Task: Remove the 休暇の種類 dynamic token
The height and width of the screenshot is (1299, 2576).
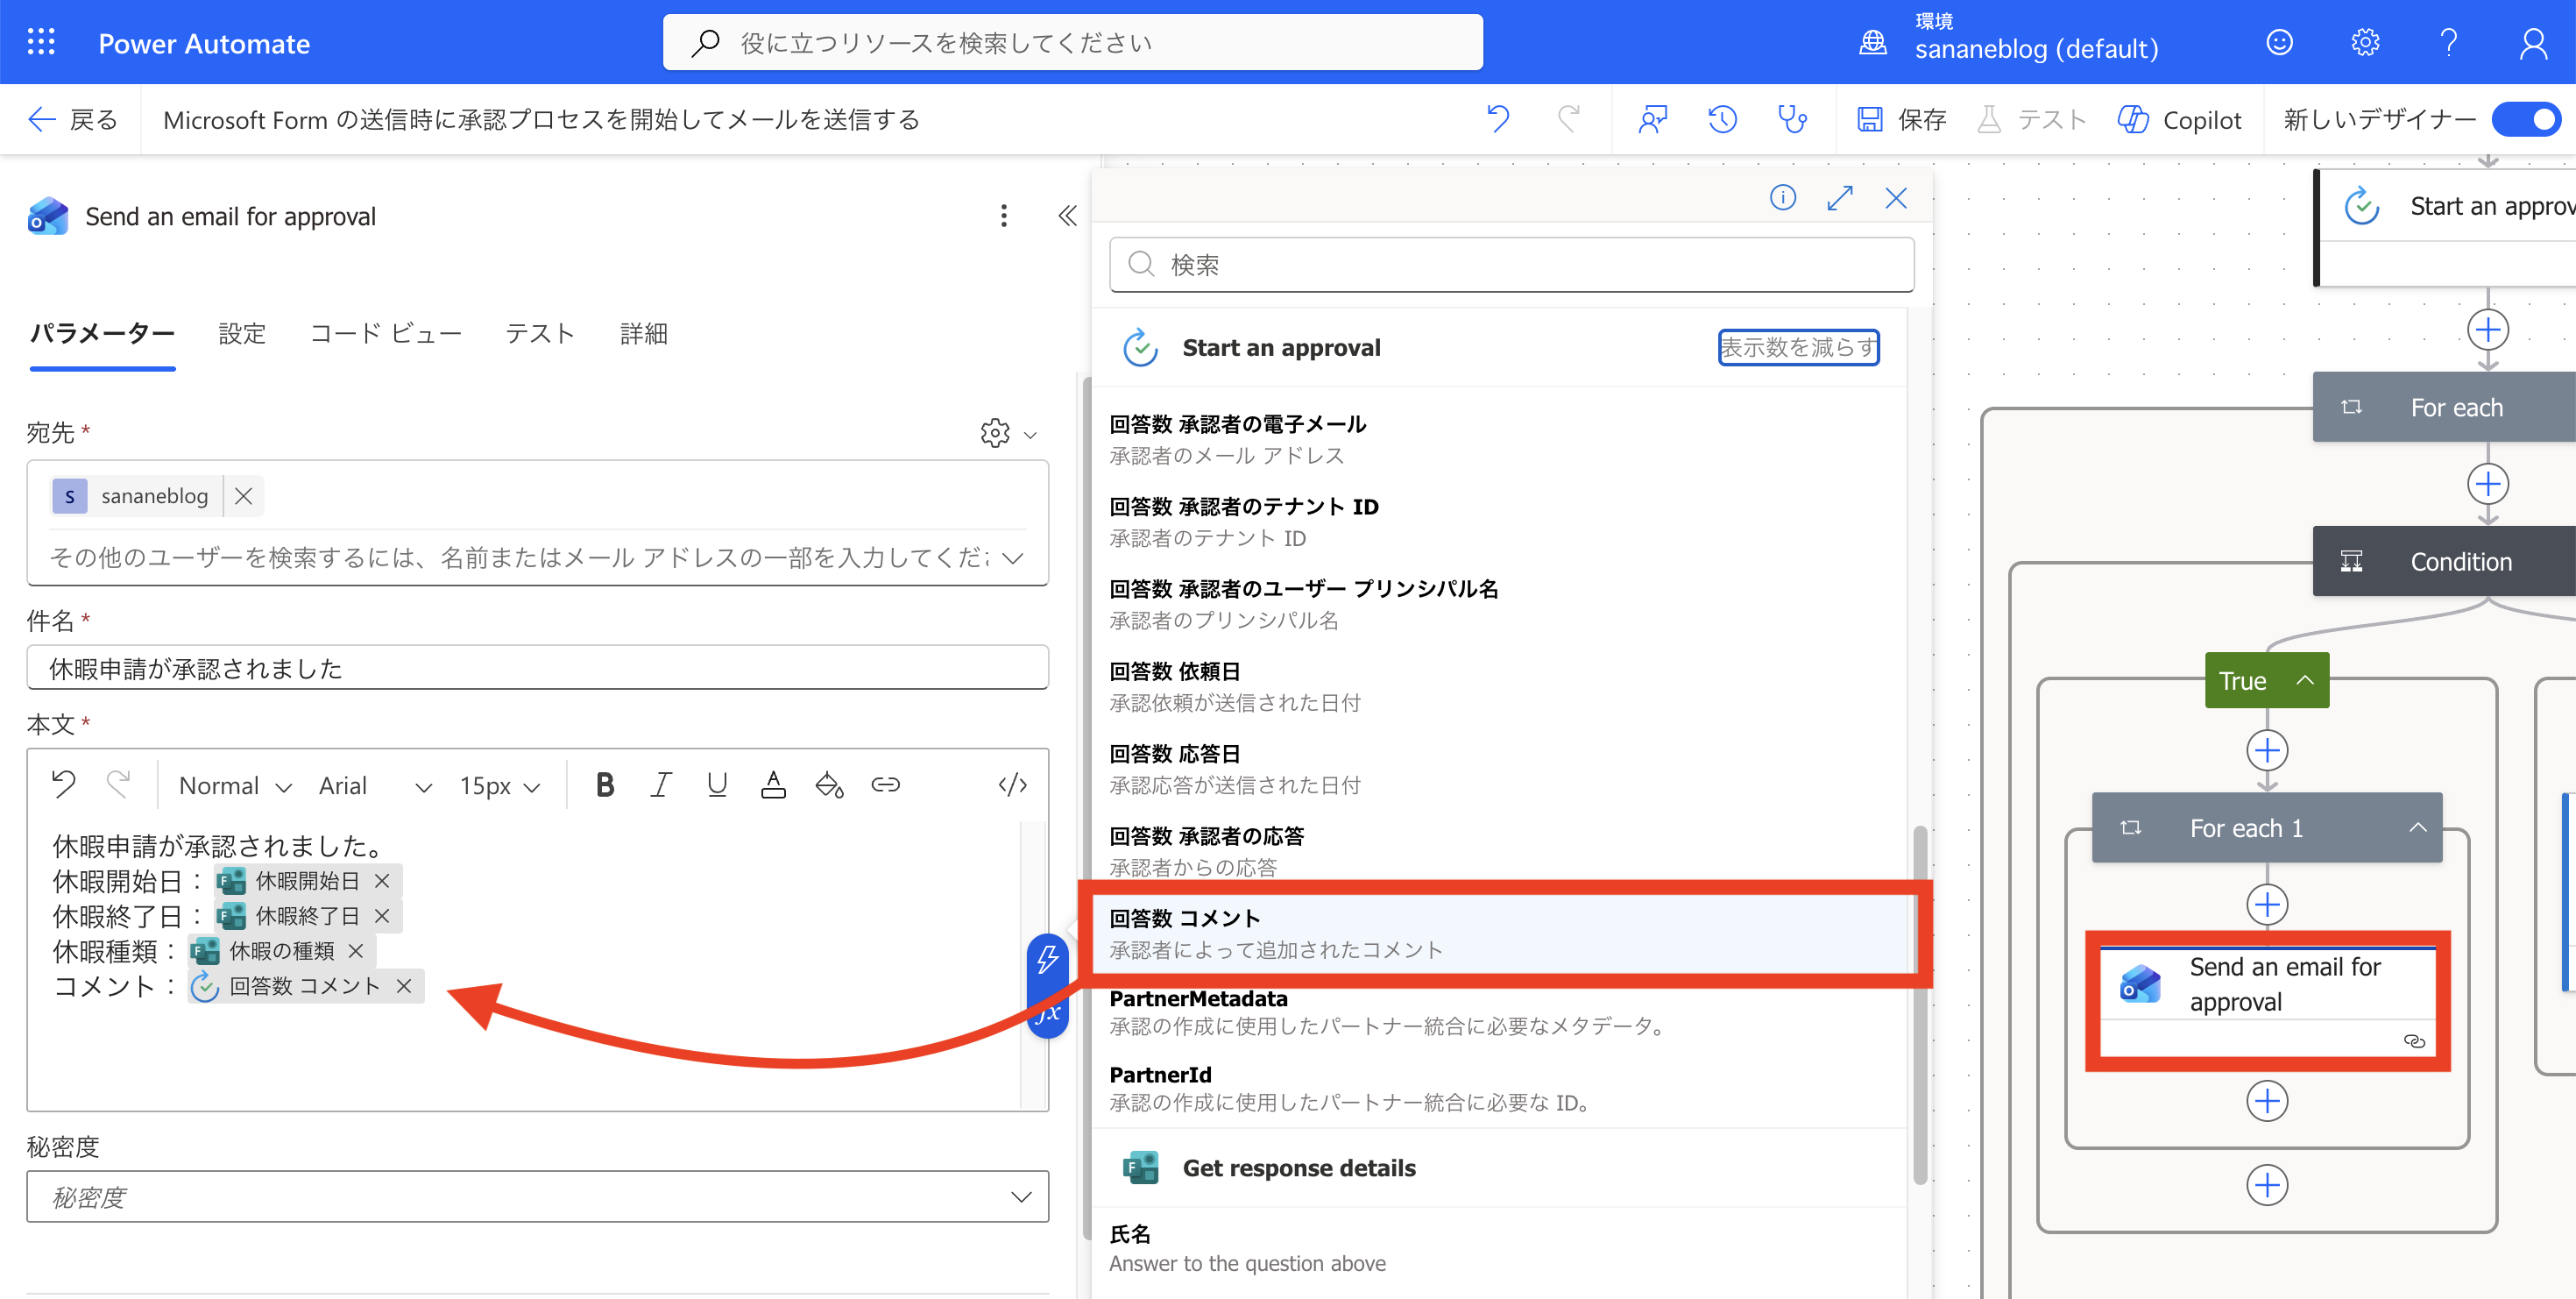Action: tap(356, 951)
